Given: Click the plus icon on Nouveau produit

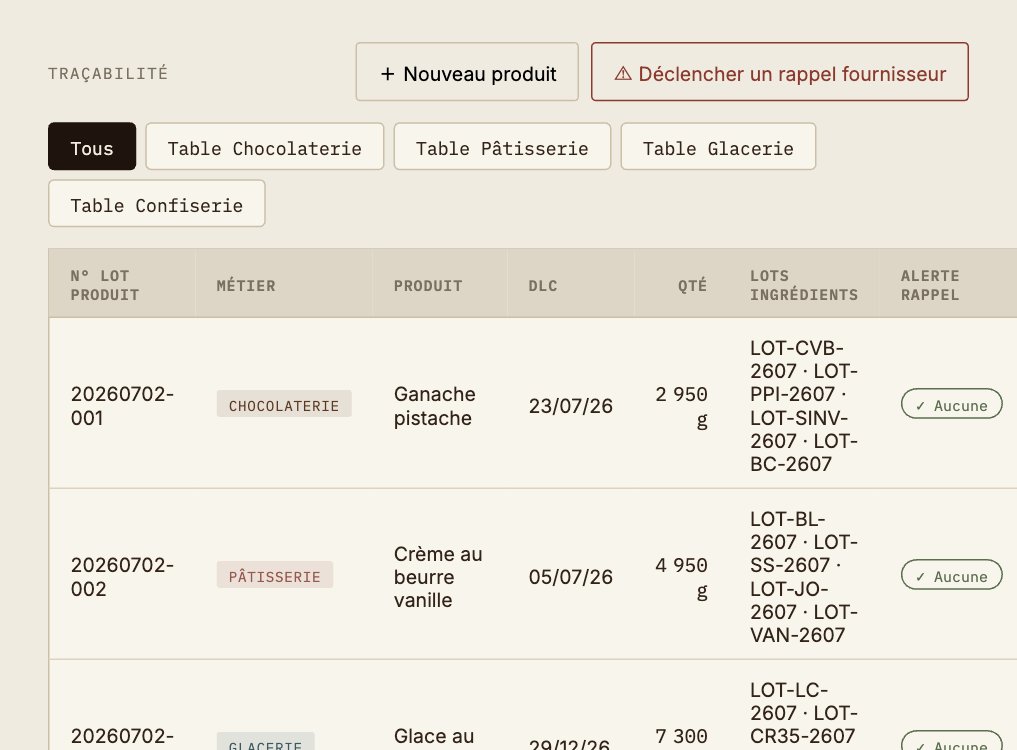Looking at the screenshot, I should 387,74.
